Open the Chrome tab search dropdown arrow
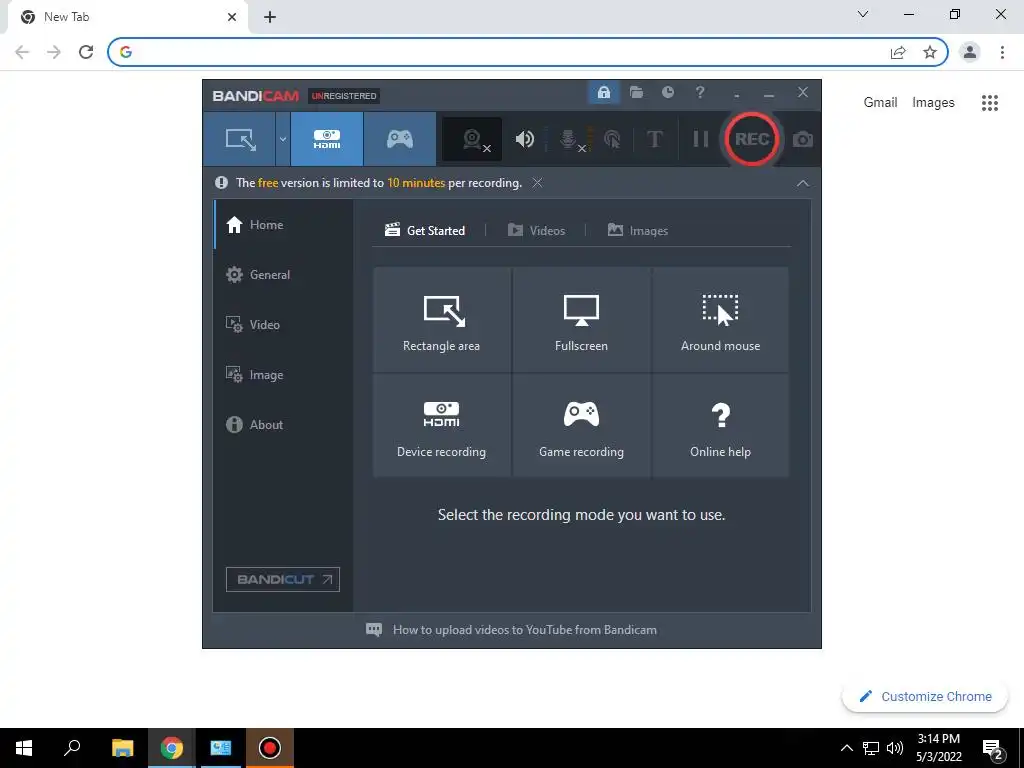This screenshot has height=768, width=1024. pyautogui.click(x=863, y=14)
